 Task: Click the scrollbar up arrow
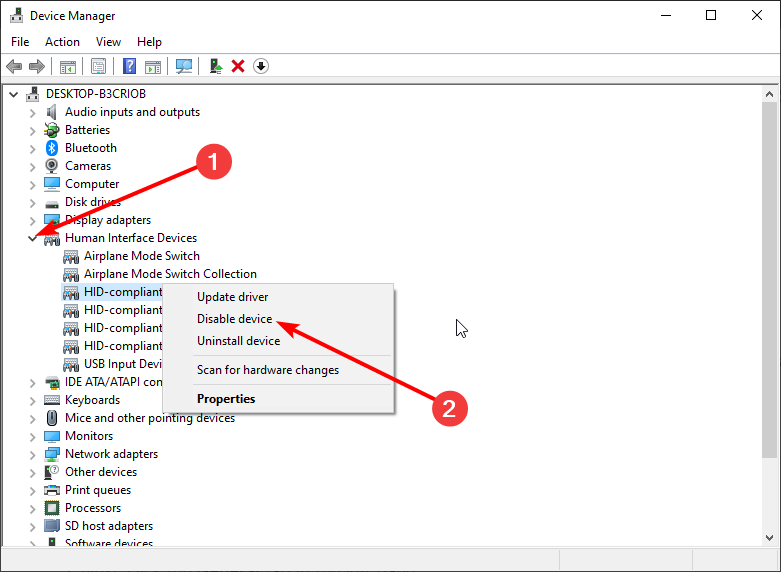pyautogui.click(x=769, y=94)
